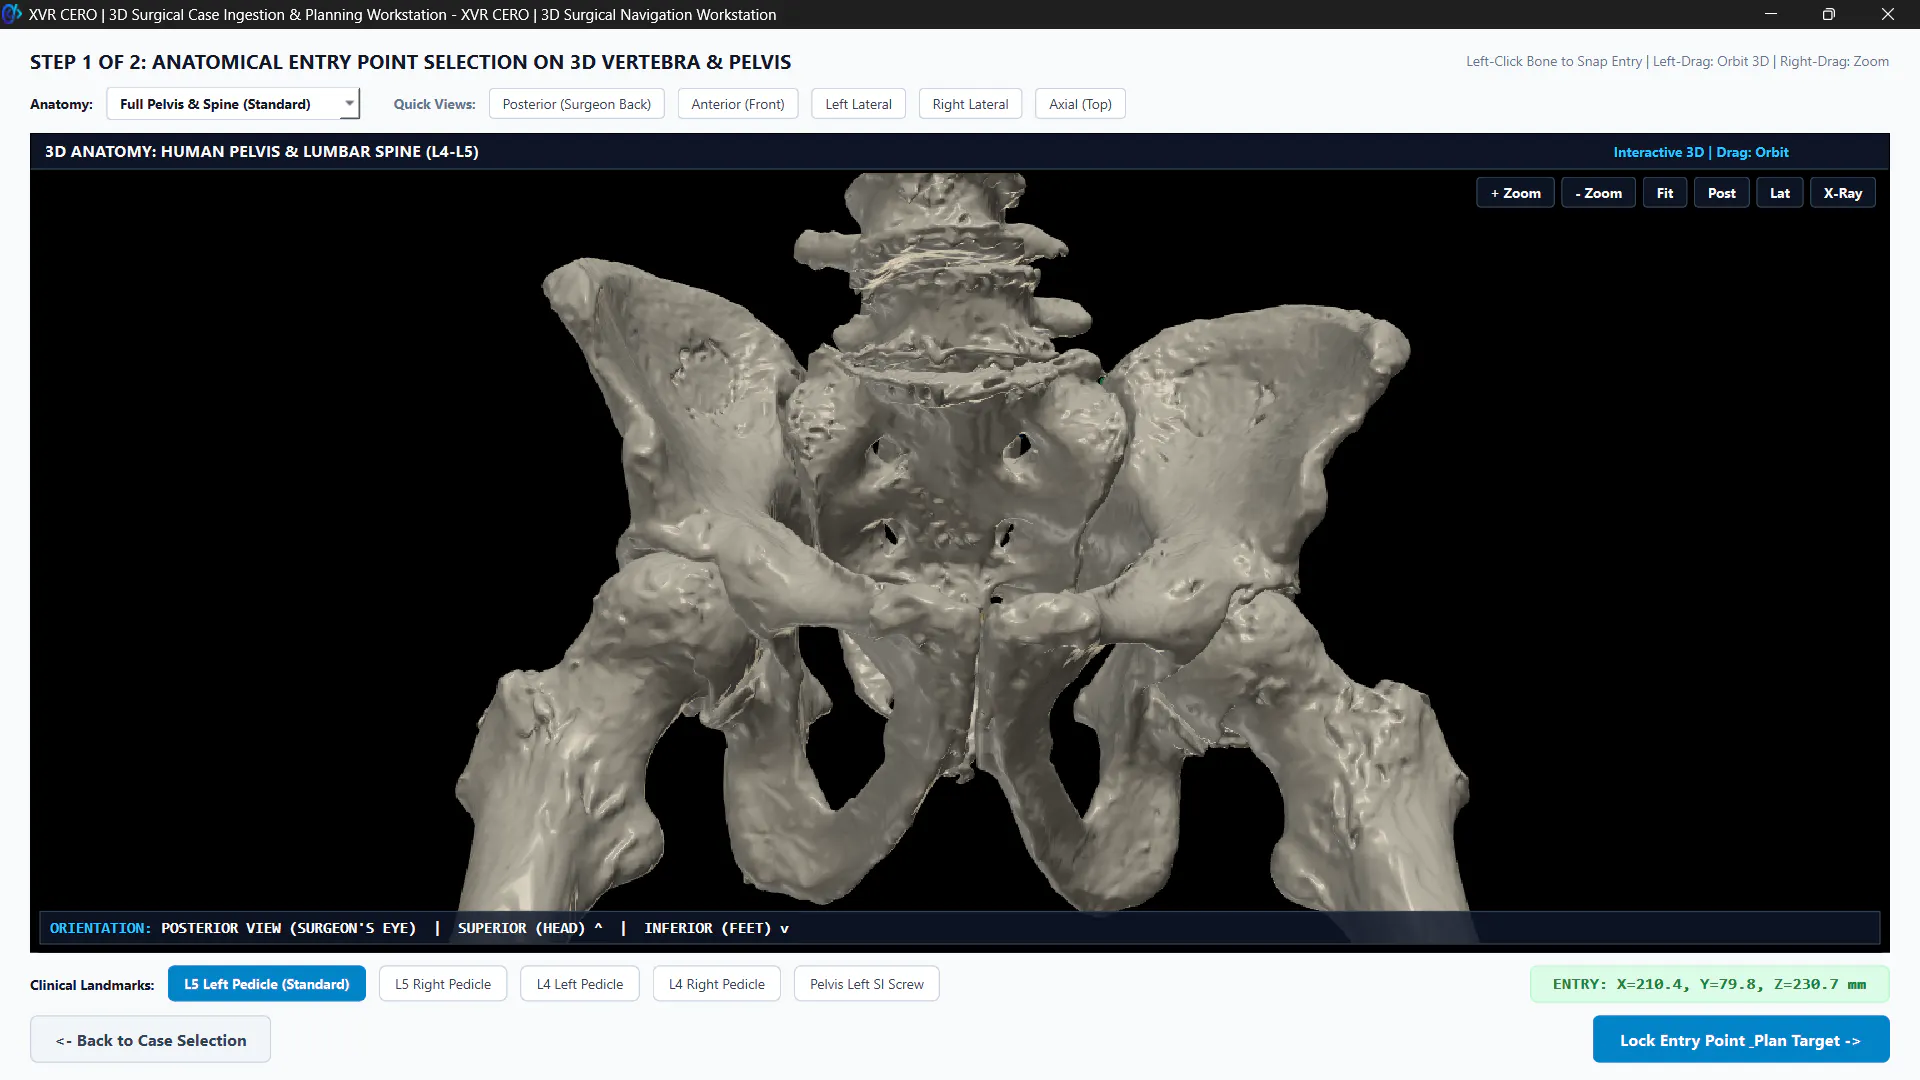
Task: Click the Post view button
Action: [1722, 193]
